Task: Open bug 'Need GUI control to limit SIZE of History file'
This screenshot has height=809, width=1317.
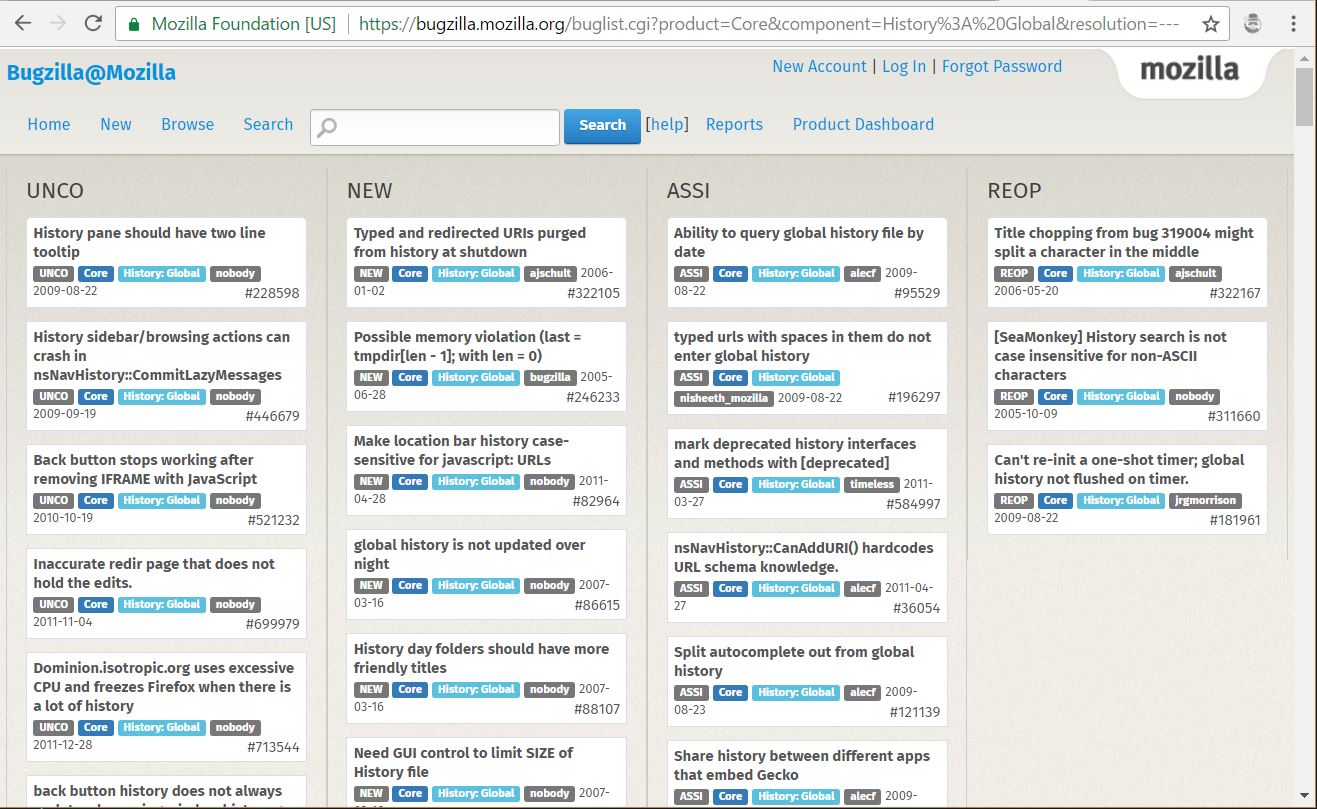Action: point(463,762)
